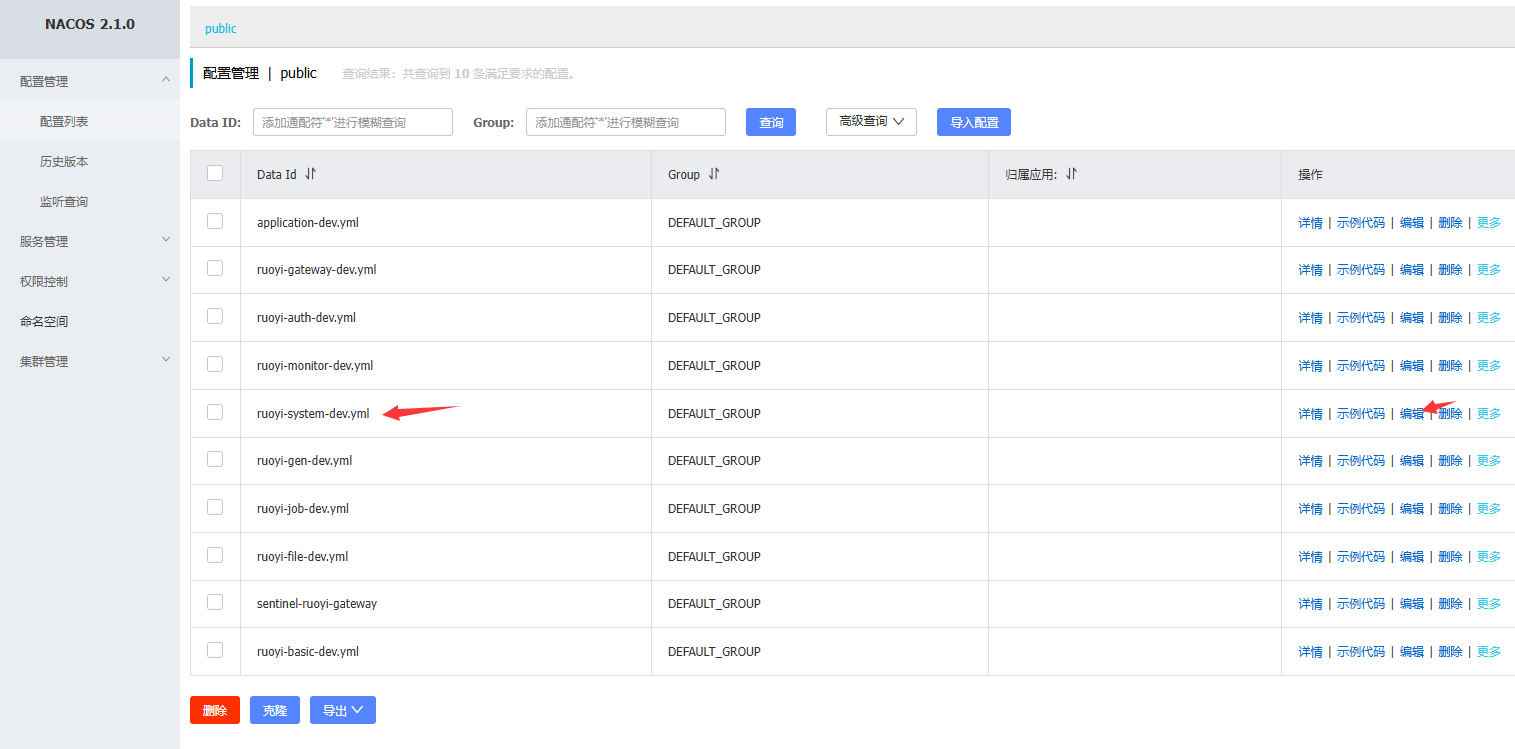Expand the 服务管理 sidebar section
The height and width of the screenshot is (749, 1515).
coord(90,241)
